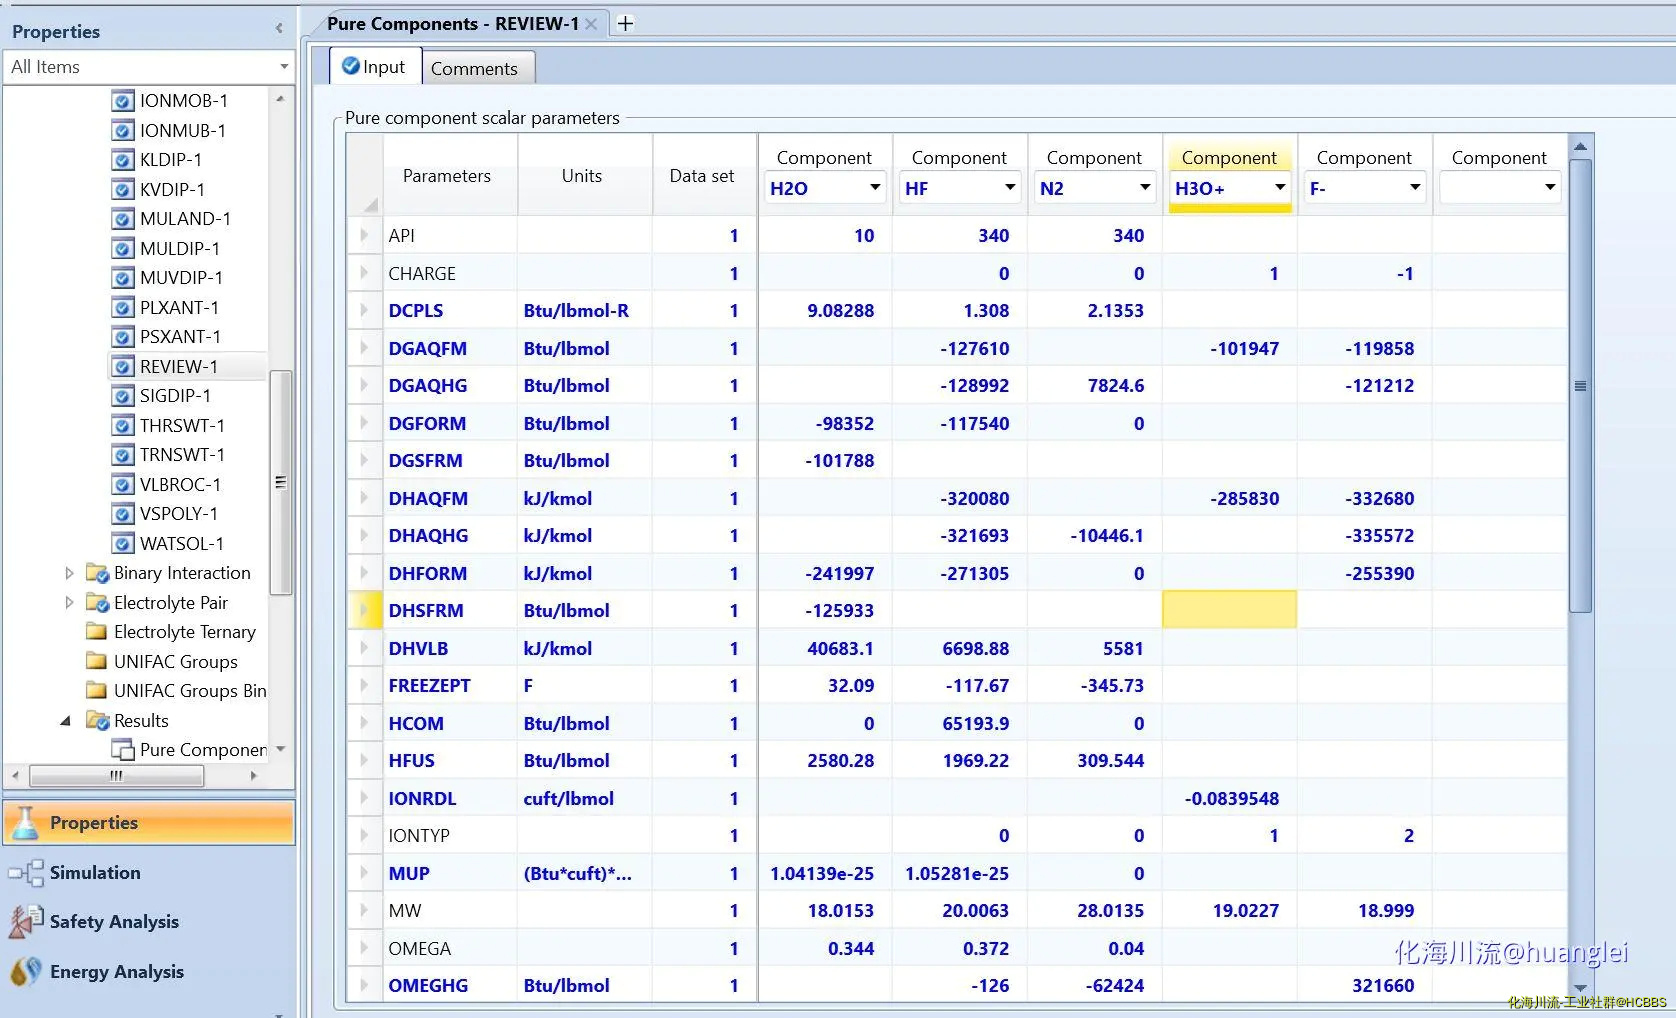This screenshot has height=1018, width=1676.
Task: Click the PLXANT-1 item icon
Action: pos(122,308)
